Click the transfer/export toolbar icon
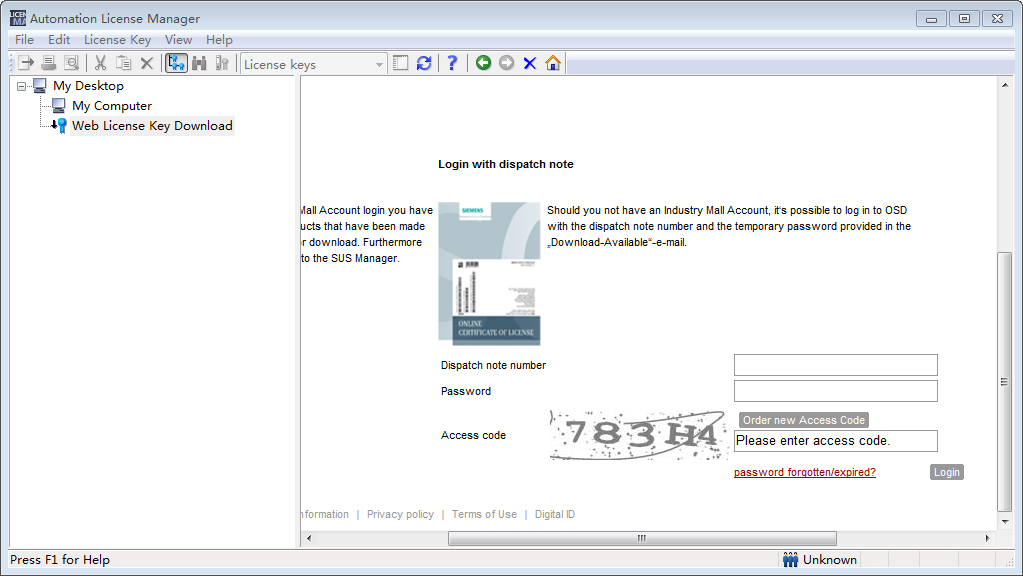Screen dimensions: 1023x576 click(x=26, y=63)
